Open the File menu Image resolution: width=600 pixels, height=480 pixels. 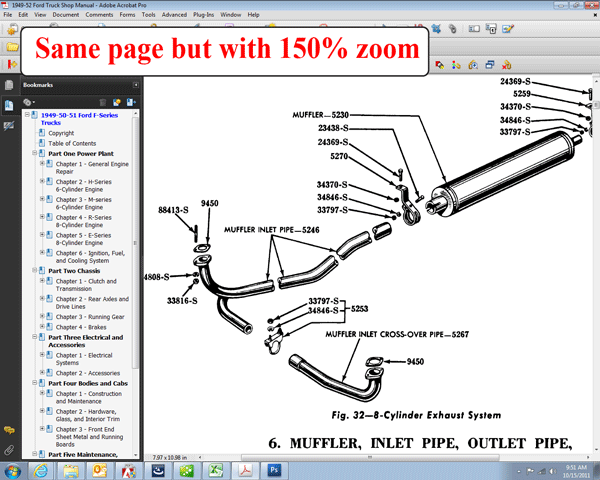(8, 15)
